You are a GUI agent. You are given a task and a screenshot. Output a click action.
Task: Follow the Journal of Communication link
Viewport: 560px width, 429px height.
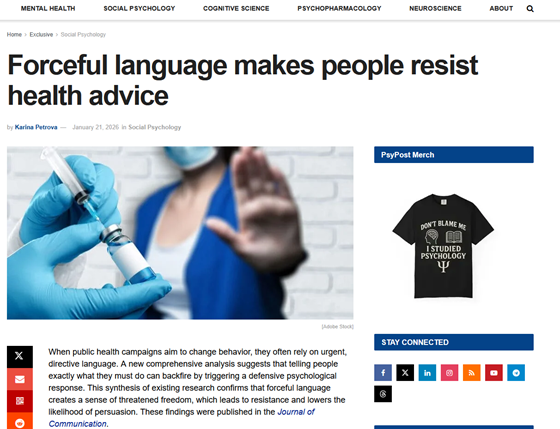pos(181,418)
